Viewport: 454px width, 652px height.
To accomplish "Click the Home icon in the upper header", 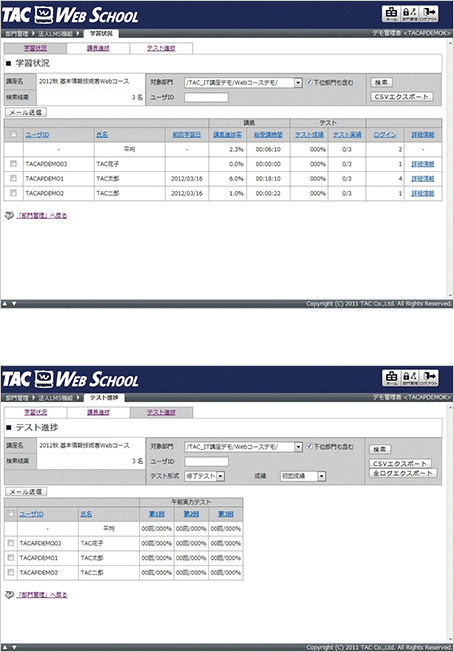I will tap(391, 13).
